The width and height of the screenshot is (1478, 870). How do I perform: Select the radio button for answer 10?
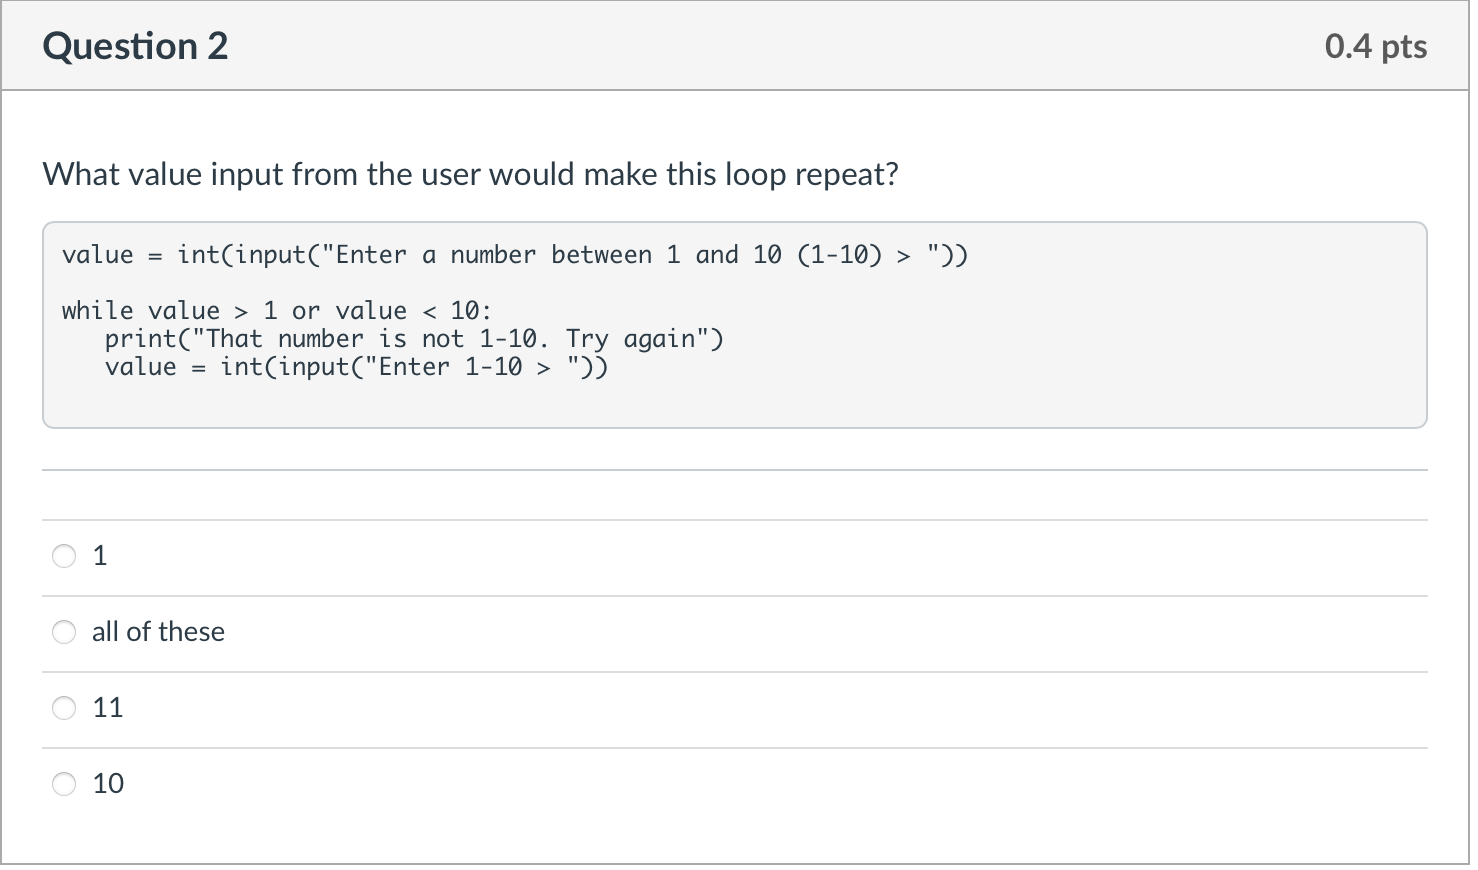63,784
